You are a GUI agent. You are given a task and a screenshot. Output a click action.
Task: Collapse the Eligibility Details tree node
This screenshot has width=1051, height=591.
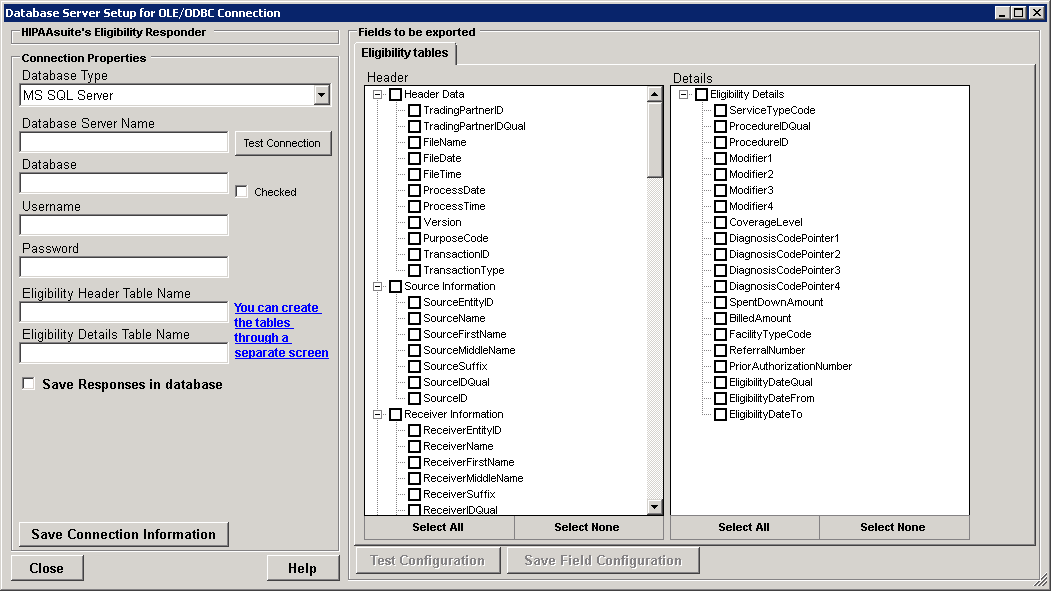pyautogui.click(x=685, y=94)
